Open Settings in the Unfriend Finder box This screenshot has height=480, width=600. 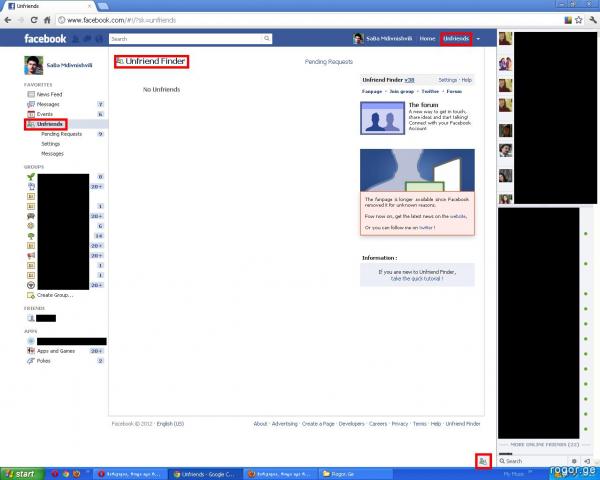[x=447, y=80]
